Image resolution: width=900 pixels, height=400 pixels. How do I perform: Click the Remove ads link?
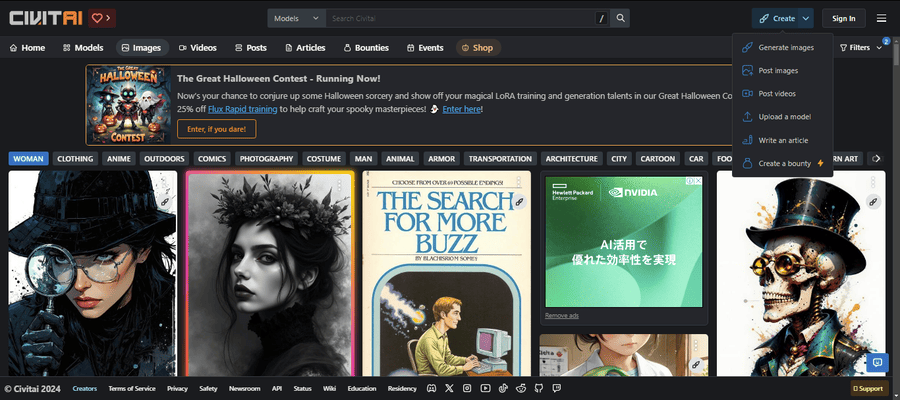pyautogui.click(x=562, y=316)
